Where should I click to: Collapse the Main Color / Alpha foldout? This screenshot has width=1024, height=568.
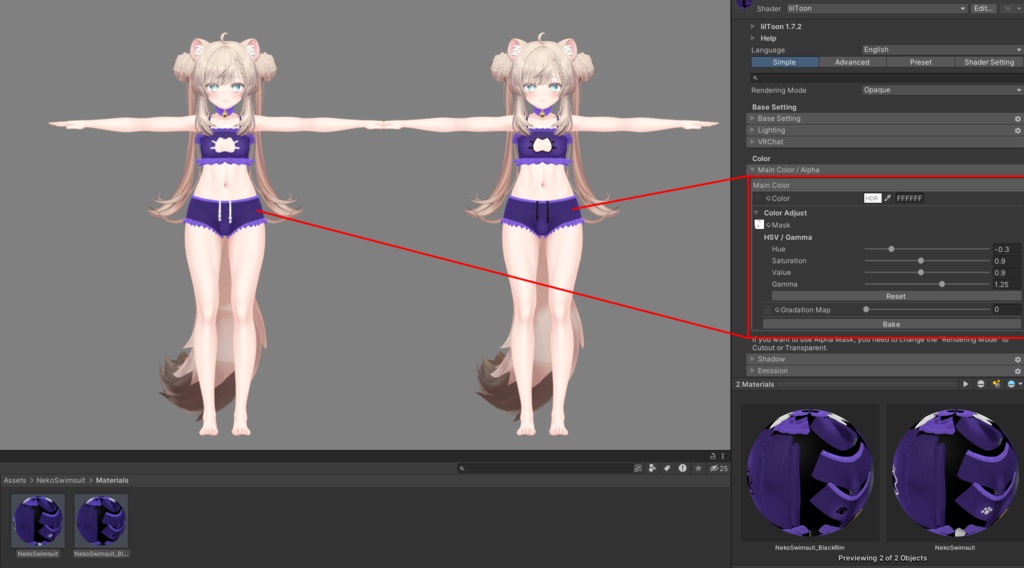click(752, 170)
